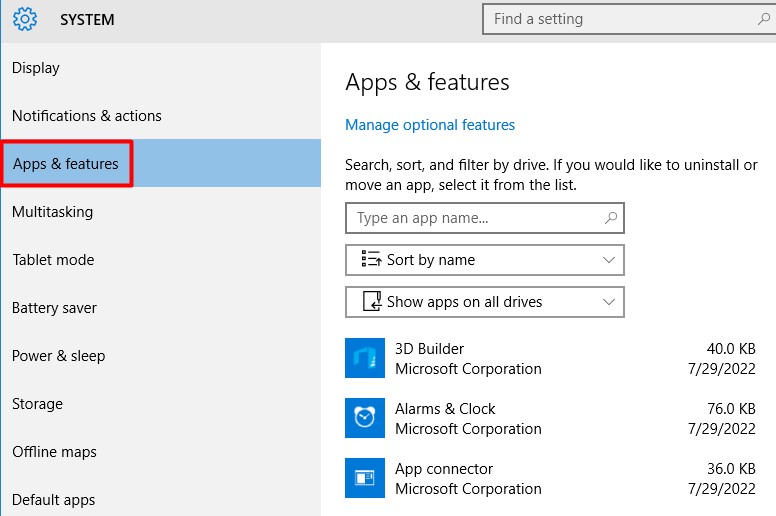Go to Multitasking settings
The width and height of the screenshot is (776, 516).
tap(52, 212)
